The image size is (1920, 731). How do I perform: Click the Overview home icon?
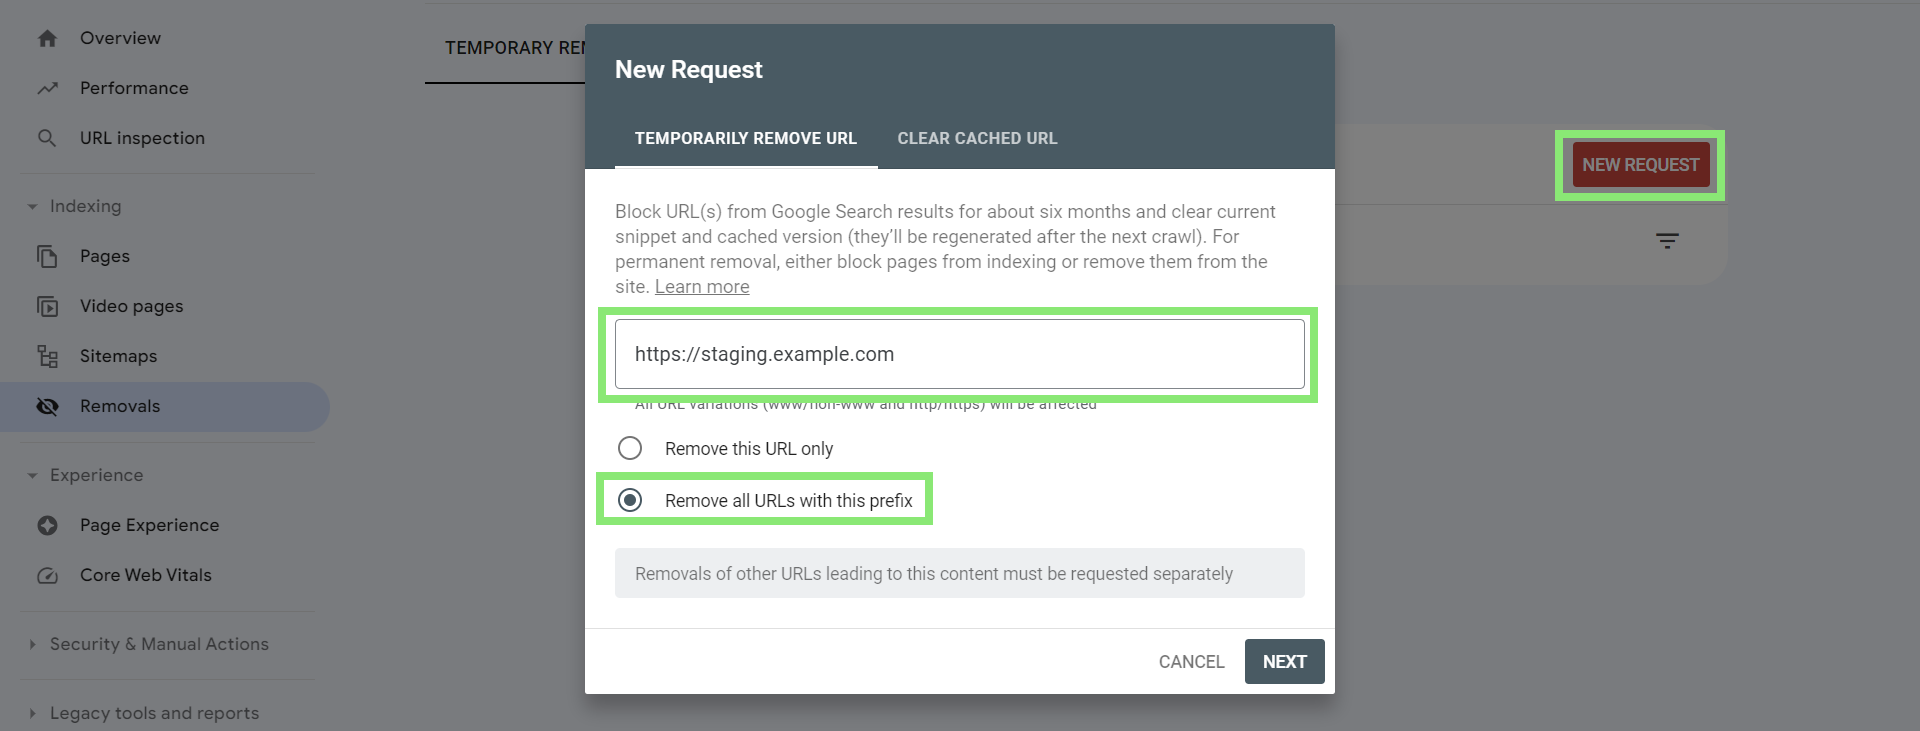(47, 38)
